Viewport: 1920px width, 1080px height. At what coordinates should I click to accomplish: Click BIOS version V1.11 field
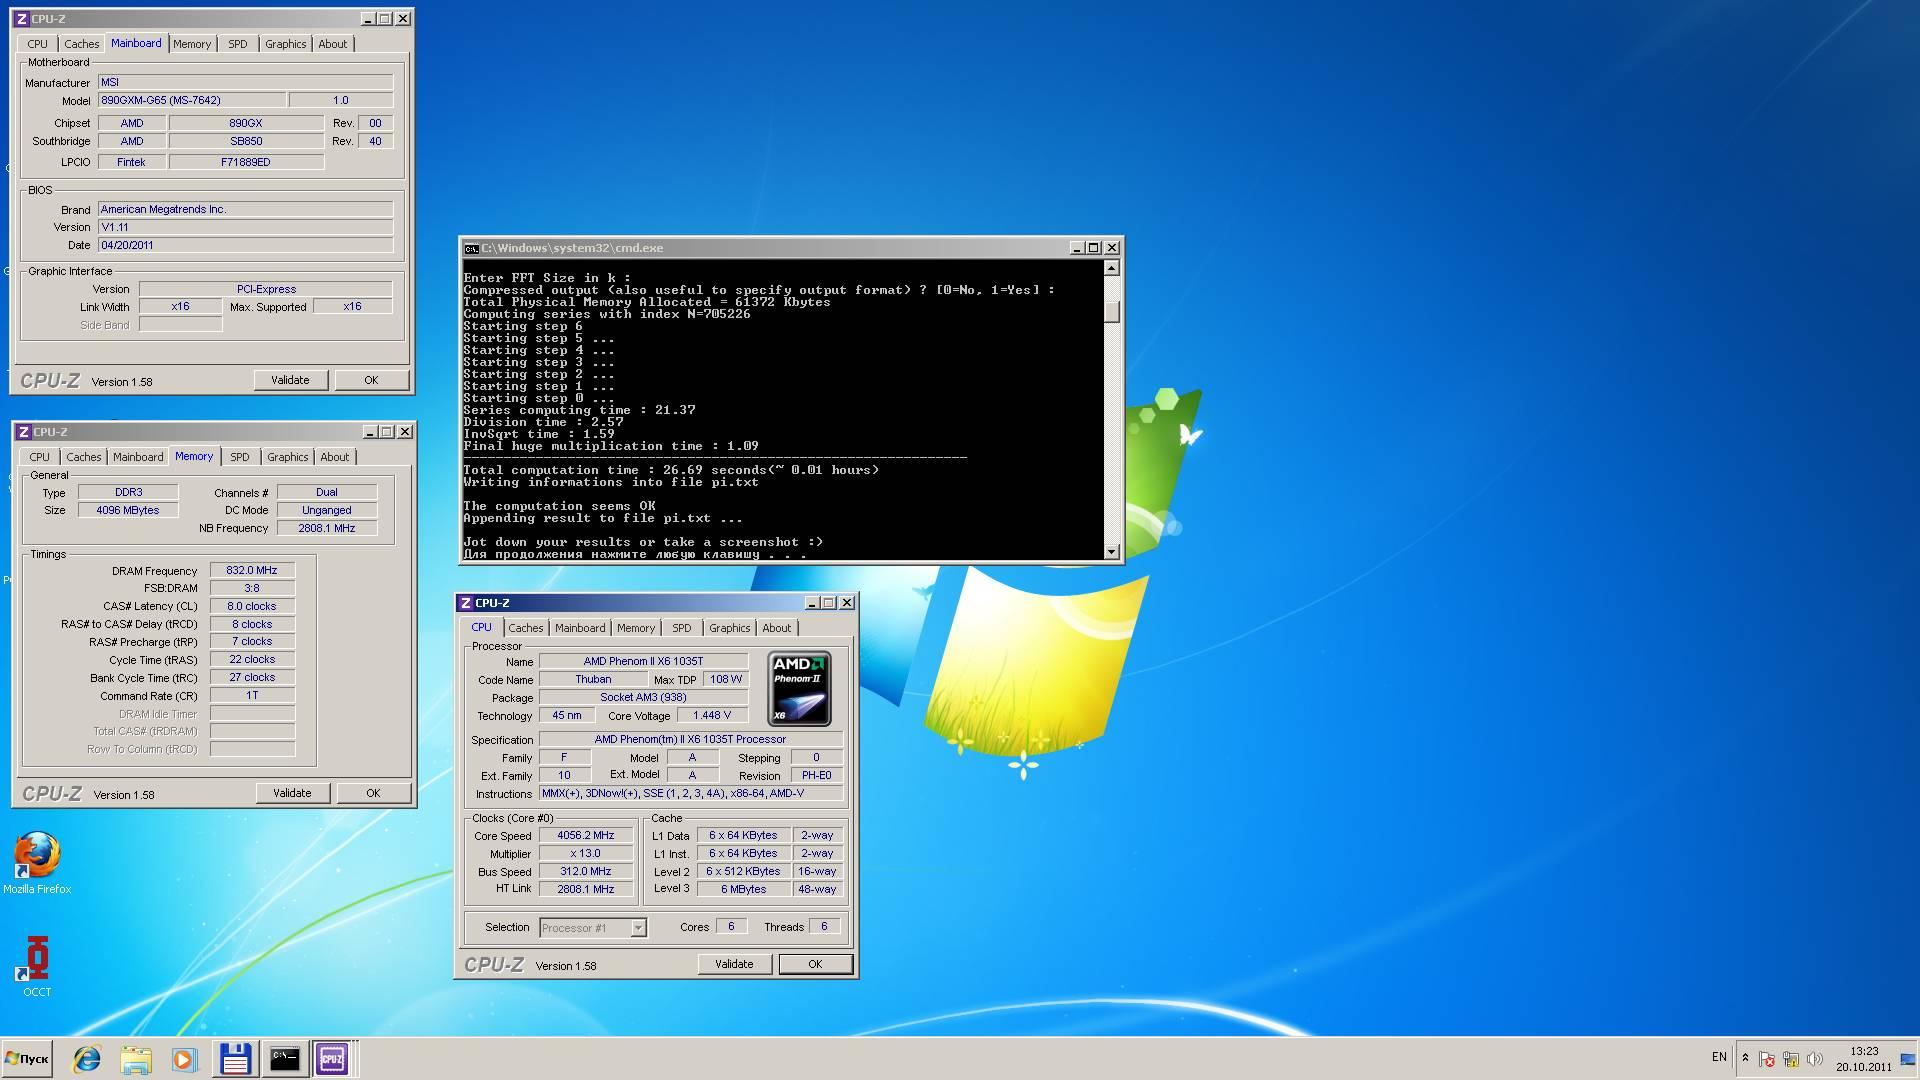click(245, 227)
